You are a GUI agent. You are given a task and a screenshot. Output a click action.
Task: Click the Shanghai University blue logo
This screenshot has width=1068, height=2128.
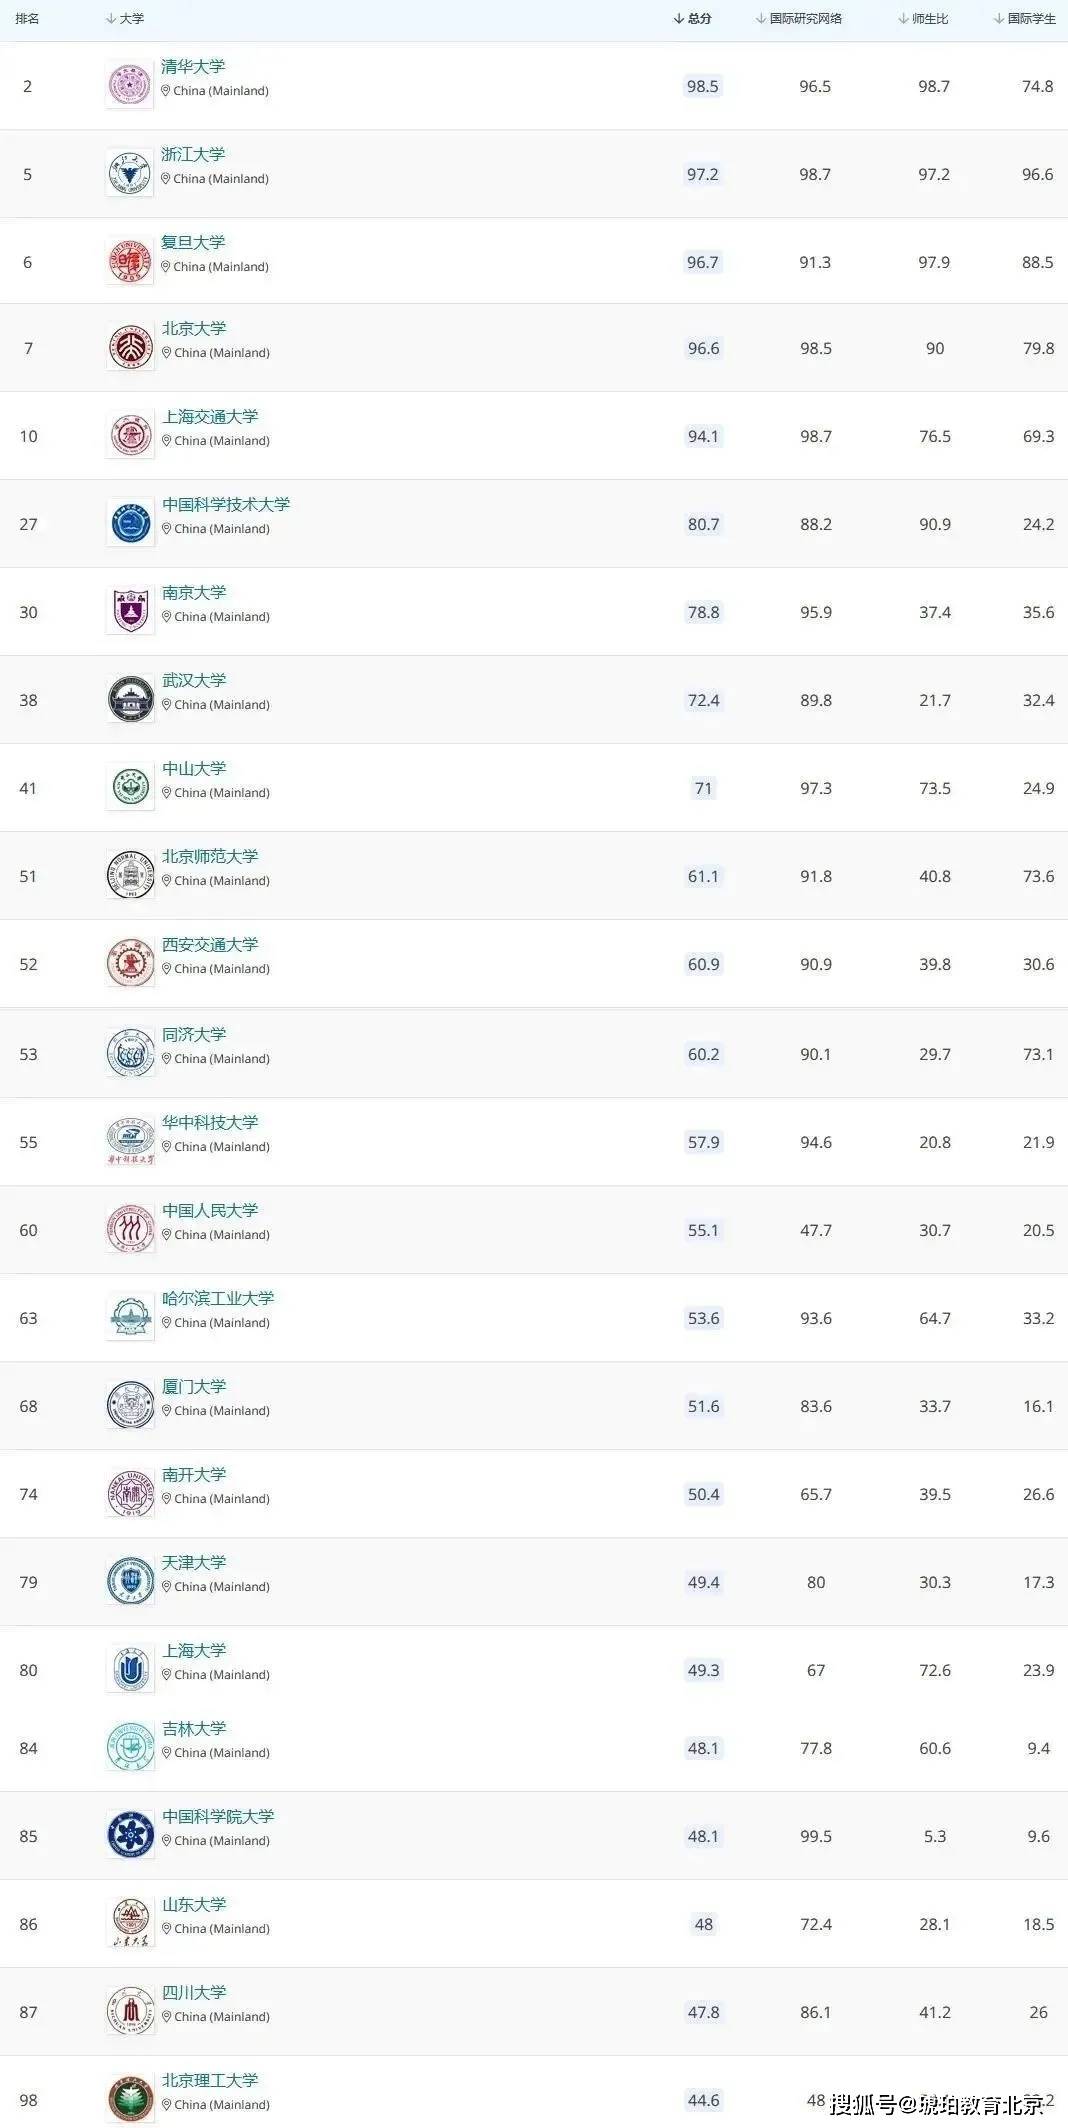[131, 1669]
